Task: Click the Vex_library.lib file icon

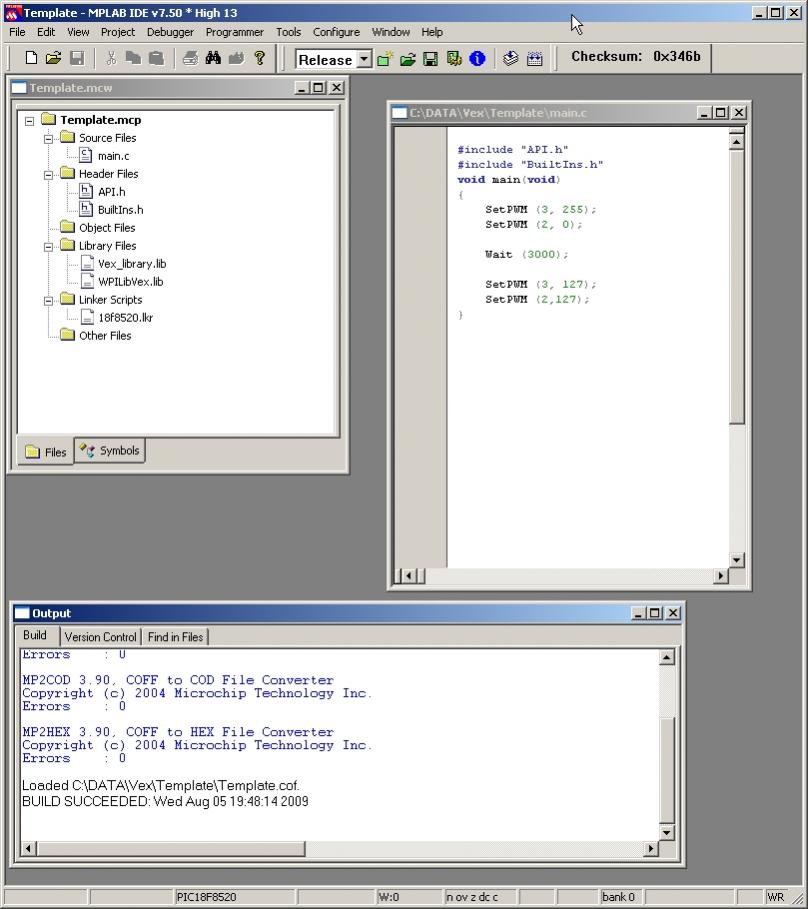Action: [87, 263]
